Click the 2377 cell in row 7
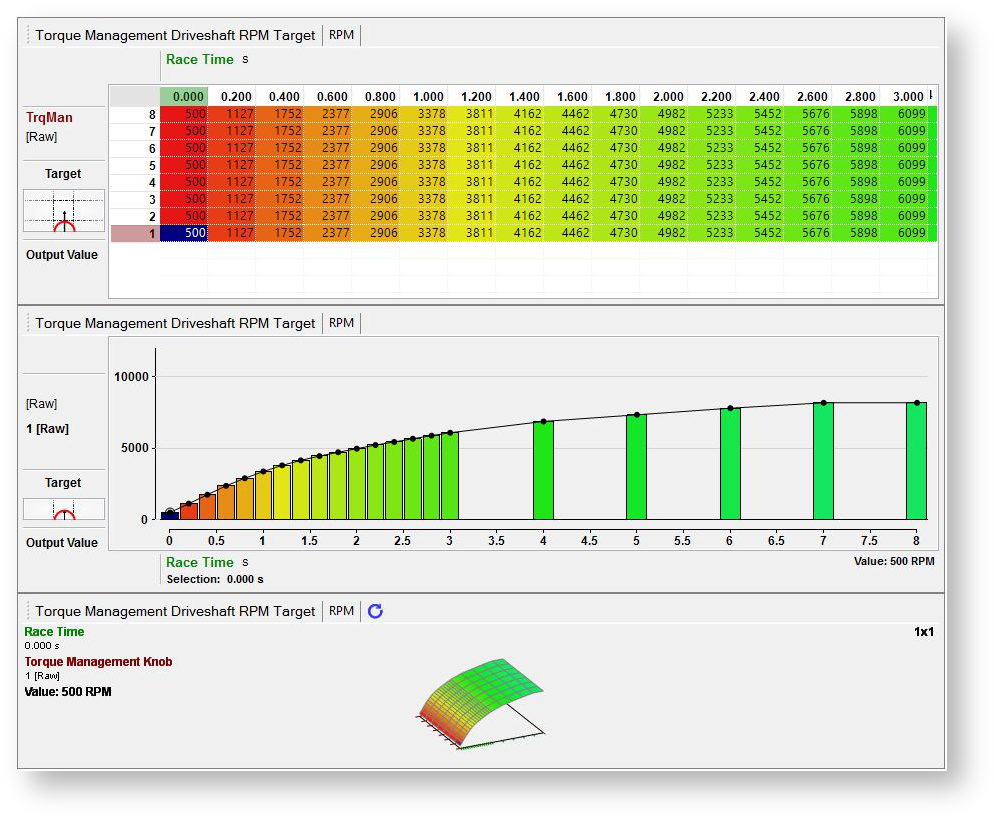Screen dimensions: 995x819 [327, 131]
